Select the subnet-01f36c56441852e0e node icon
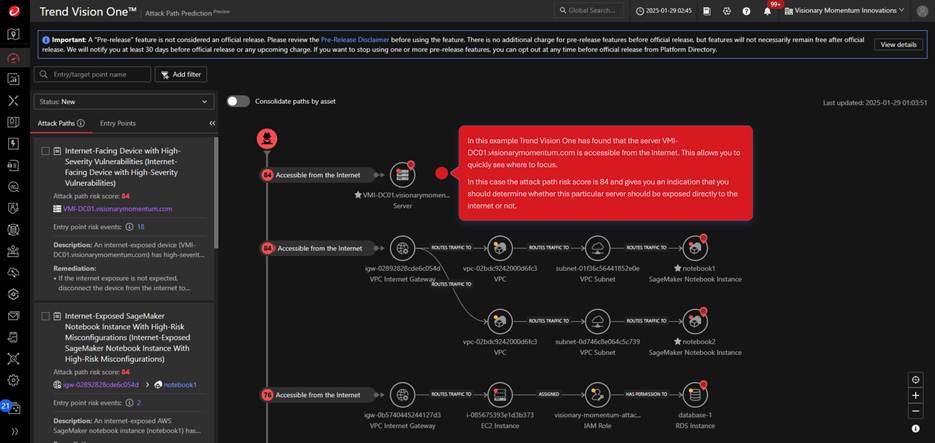Image resolution: width=935 pixels, height=443 pixels. [597, 248]
